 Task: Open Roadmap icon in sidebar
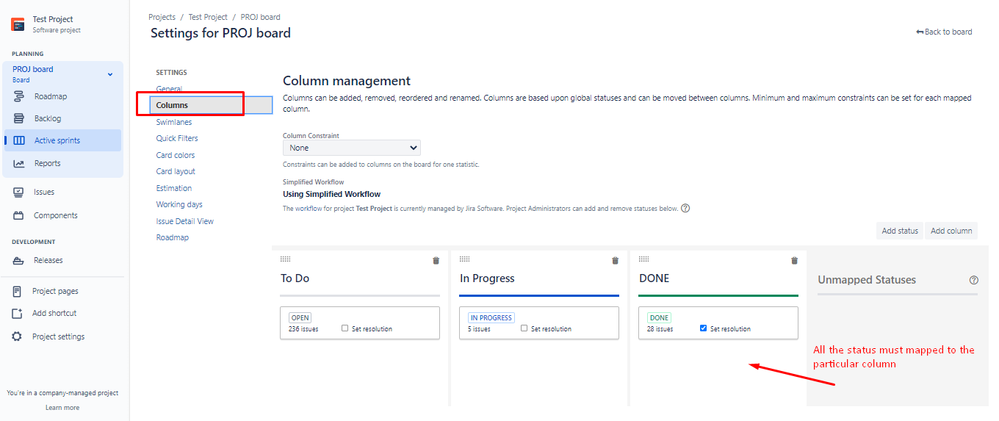point(19,97)
